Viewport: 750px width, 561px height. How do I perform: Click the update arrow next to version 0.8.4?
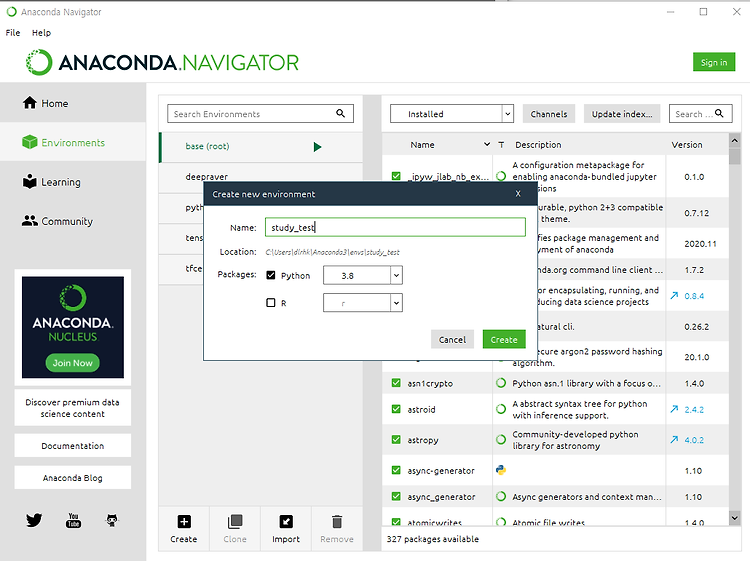(x=674, y=296)
